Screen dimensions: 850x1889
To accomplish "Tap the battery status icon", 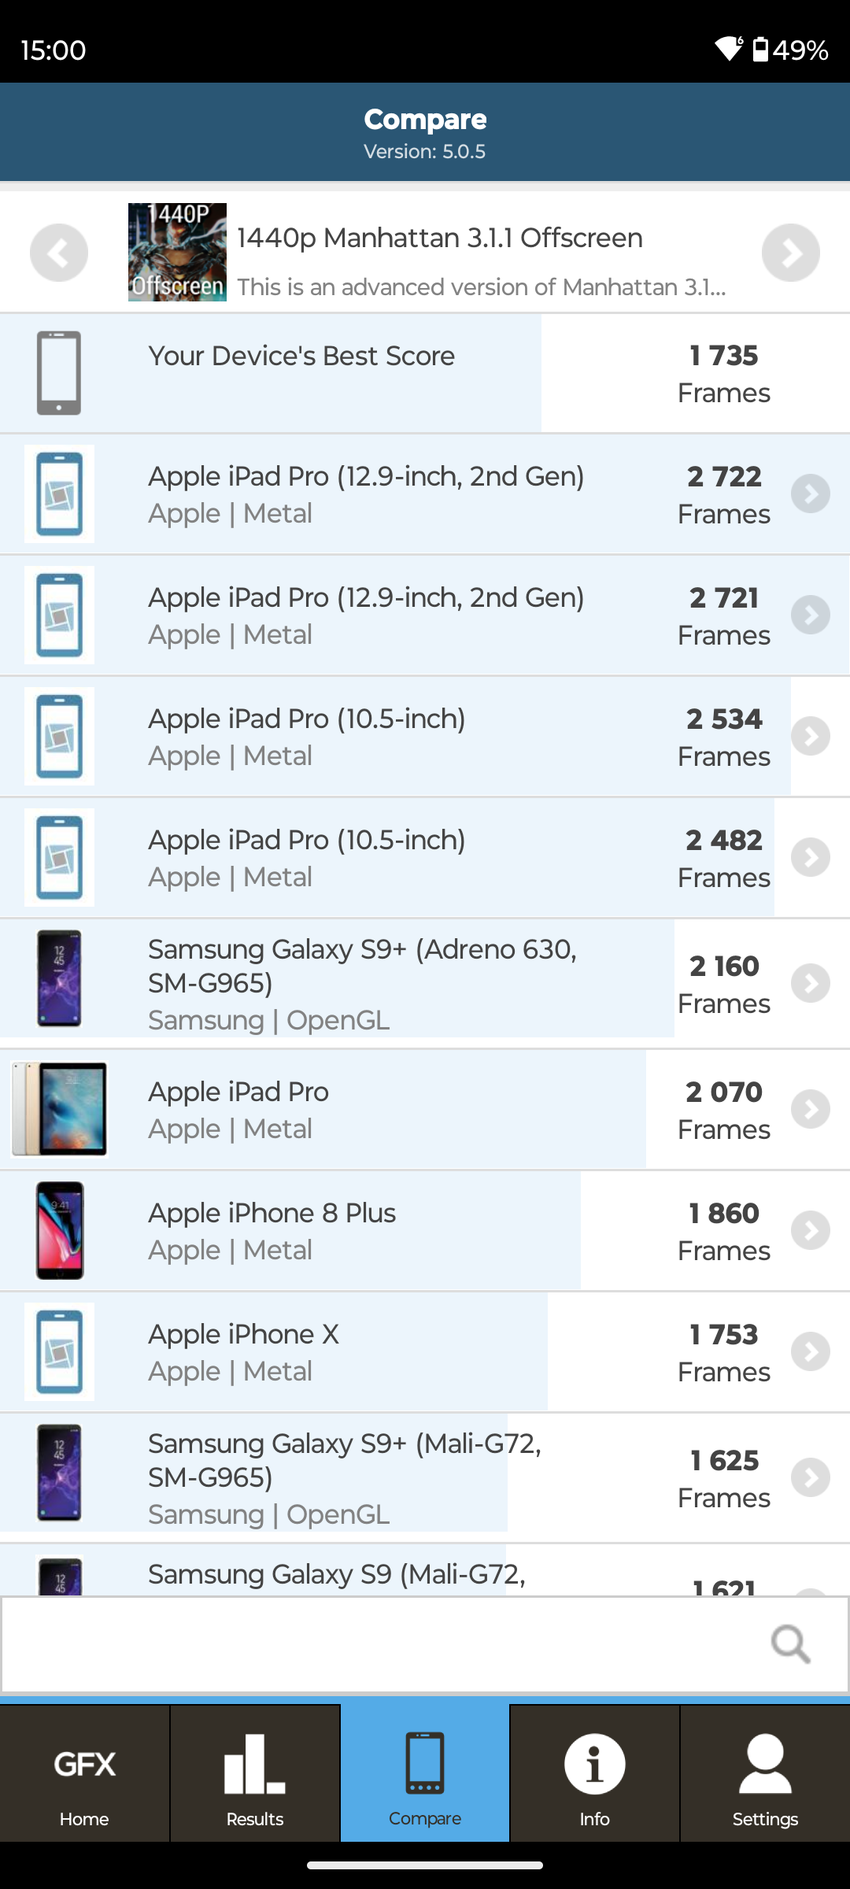I will click(x=761, y=49).
